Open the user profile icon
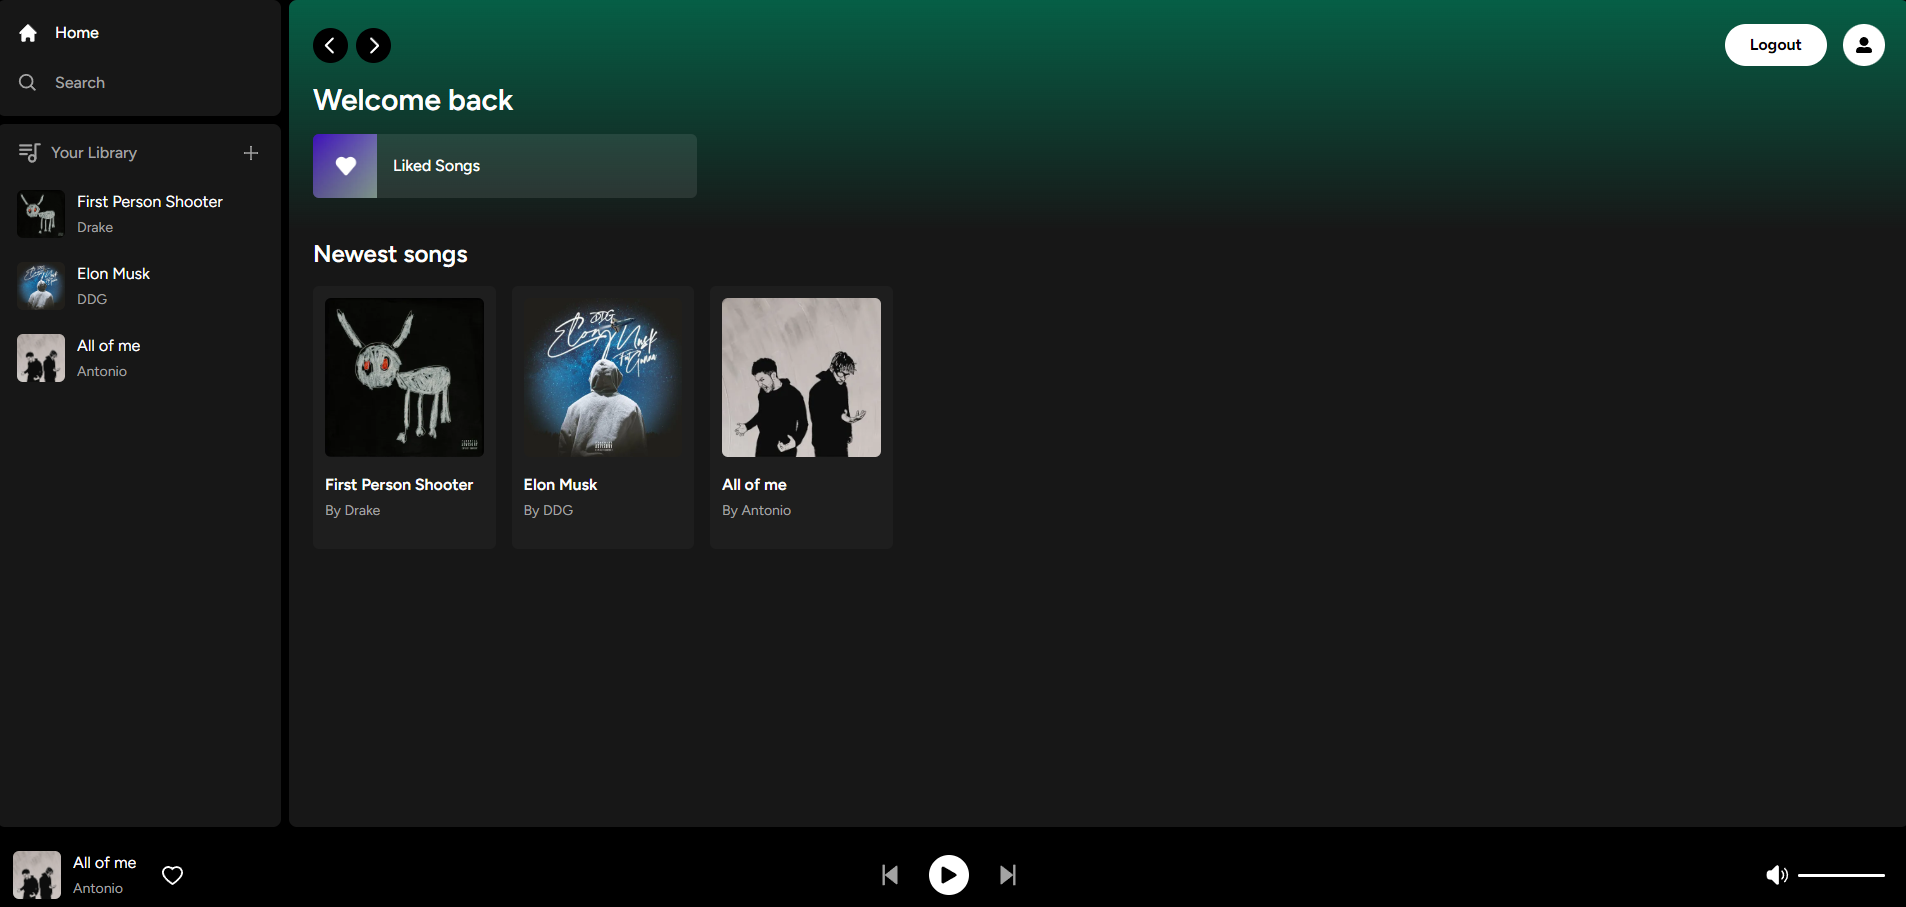This screenshot has height=907, width=1906. point(1863,45)
